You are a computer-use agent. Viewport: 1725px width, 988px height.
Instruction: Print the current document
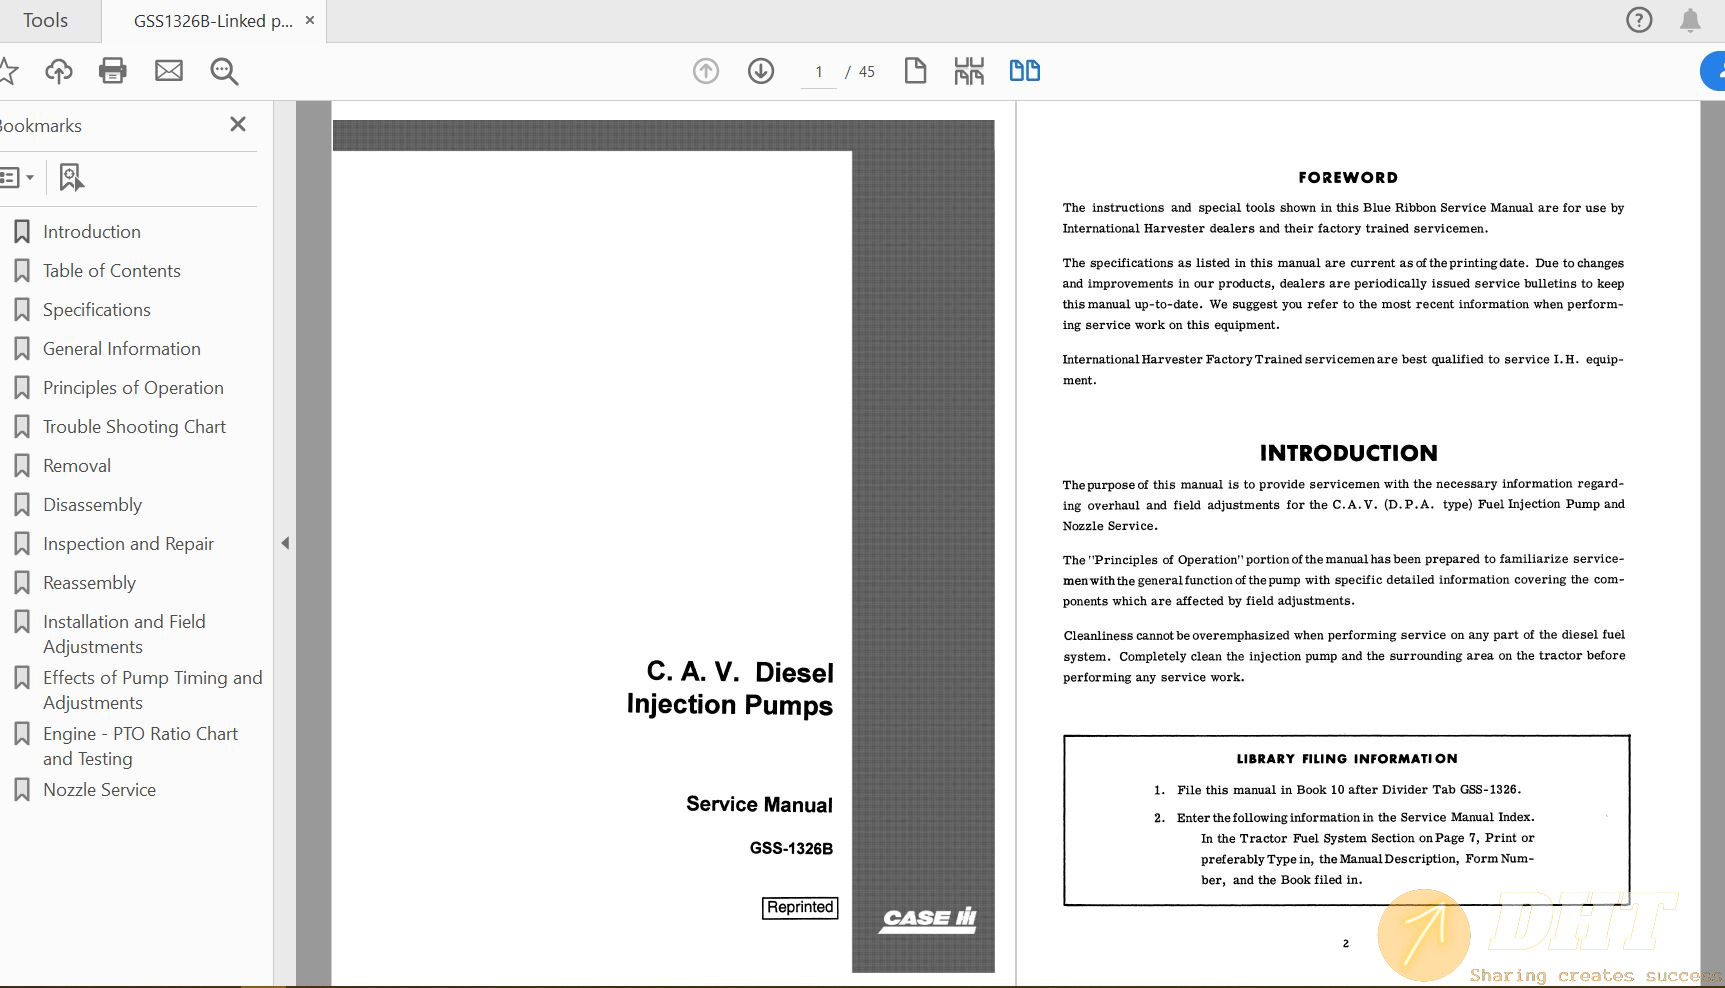tap(112, 71)
